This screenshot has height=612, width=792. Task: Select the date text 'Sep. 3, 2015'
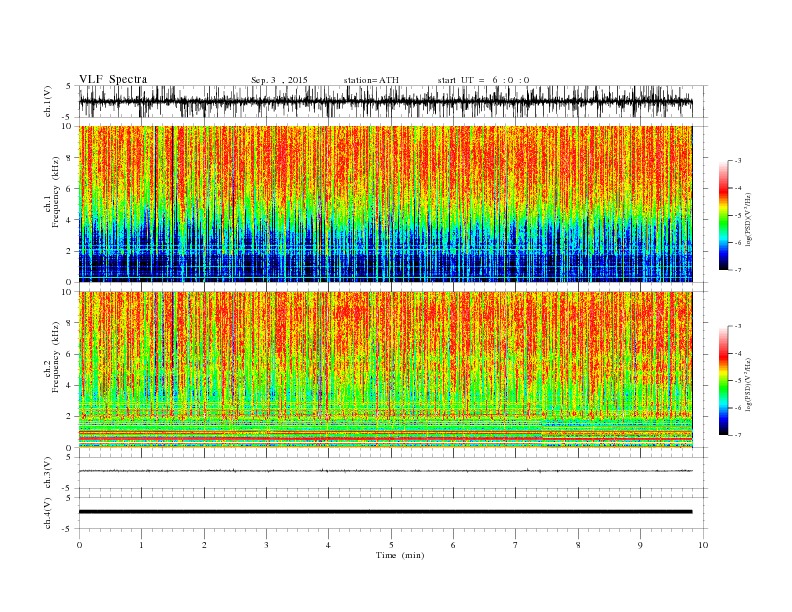click(x=279, y=80)
